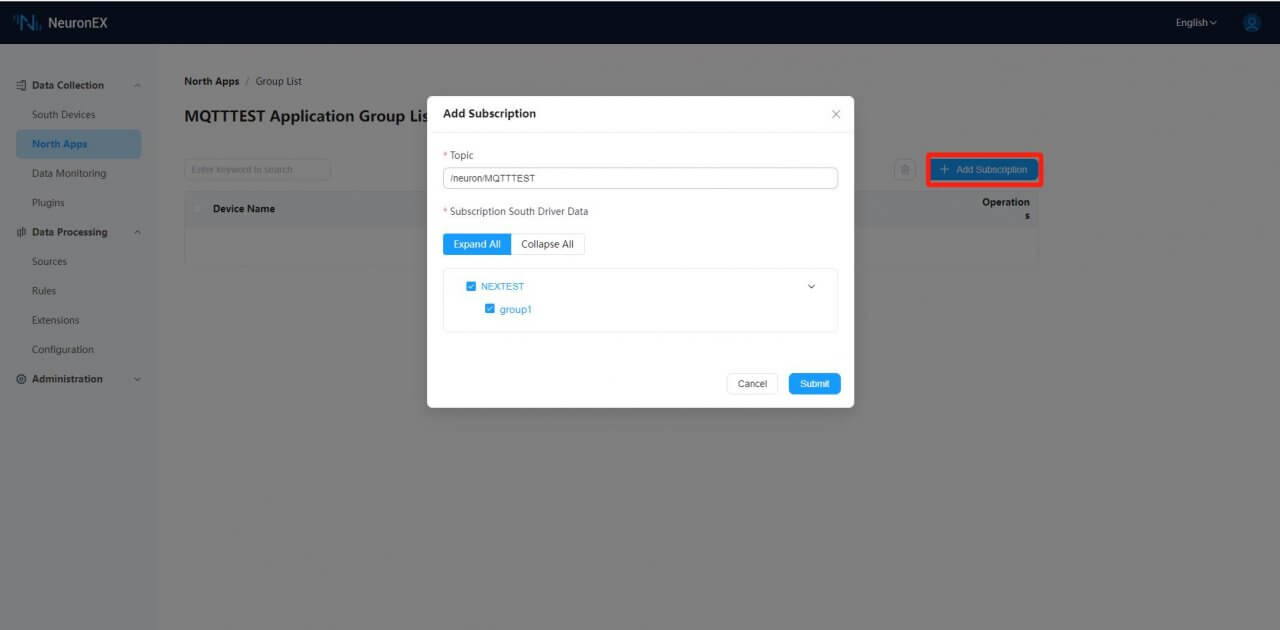Screen dimensions: 1280x630
Task: Click the Expand All button
Action: (x=476, y=244)
